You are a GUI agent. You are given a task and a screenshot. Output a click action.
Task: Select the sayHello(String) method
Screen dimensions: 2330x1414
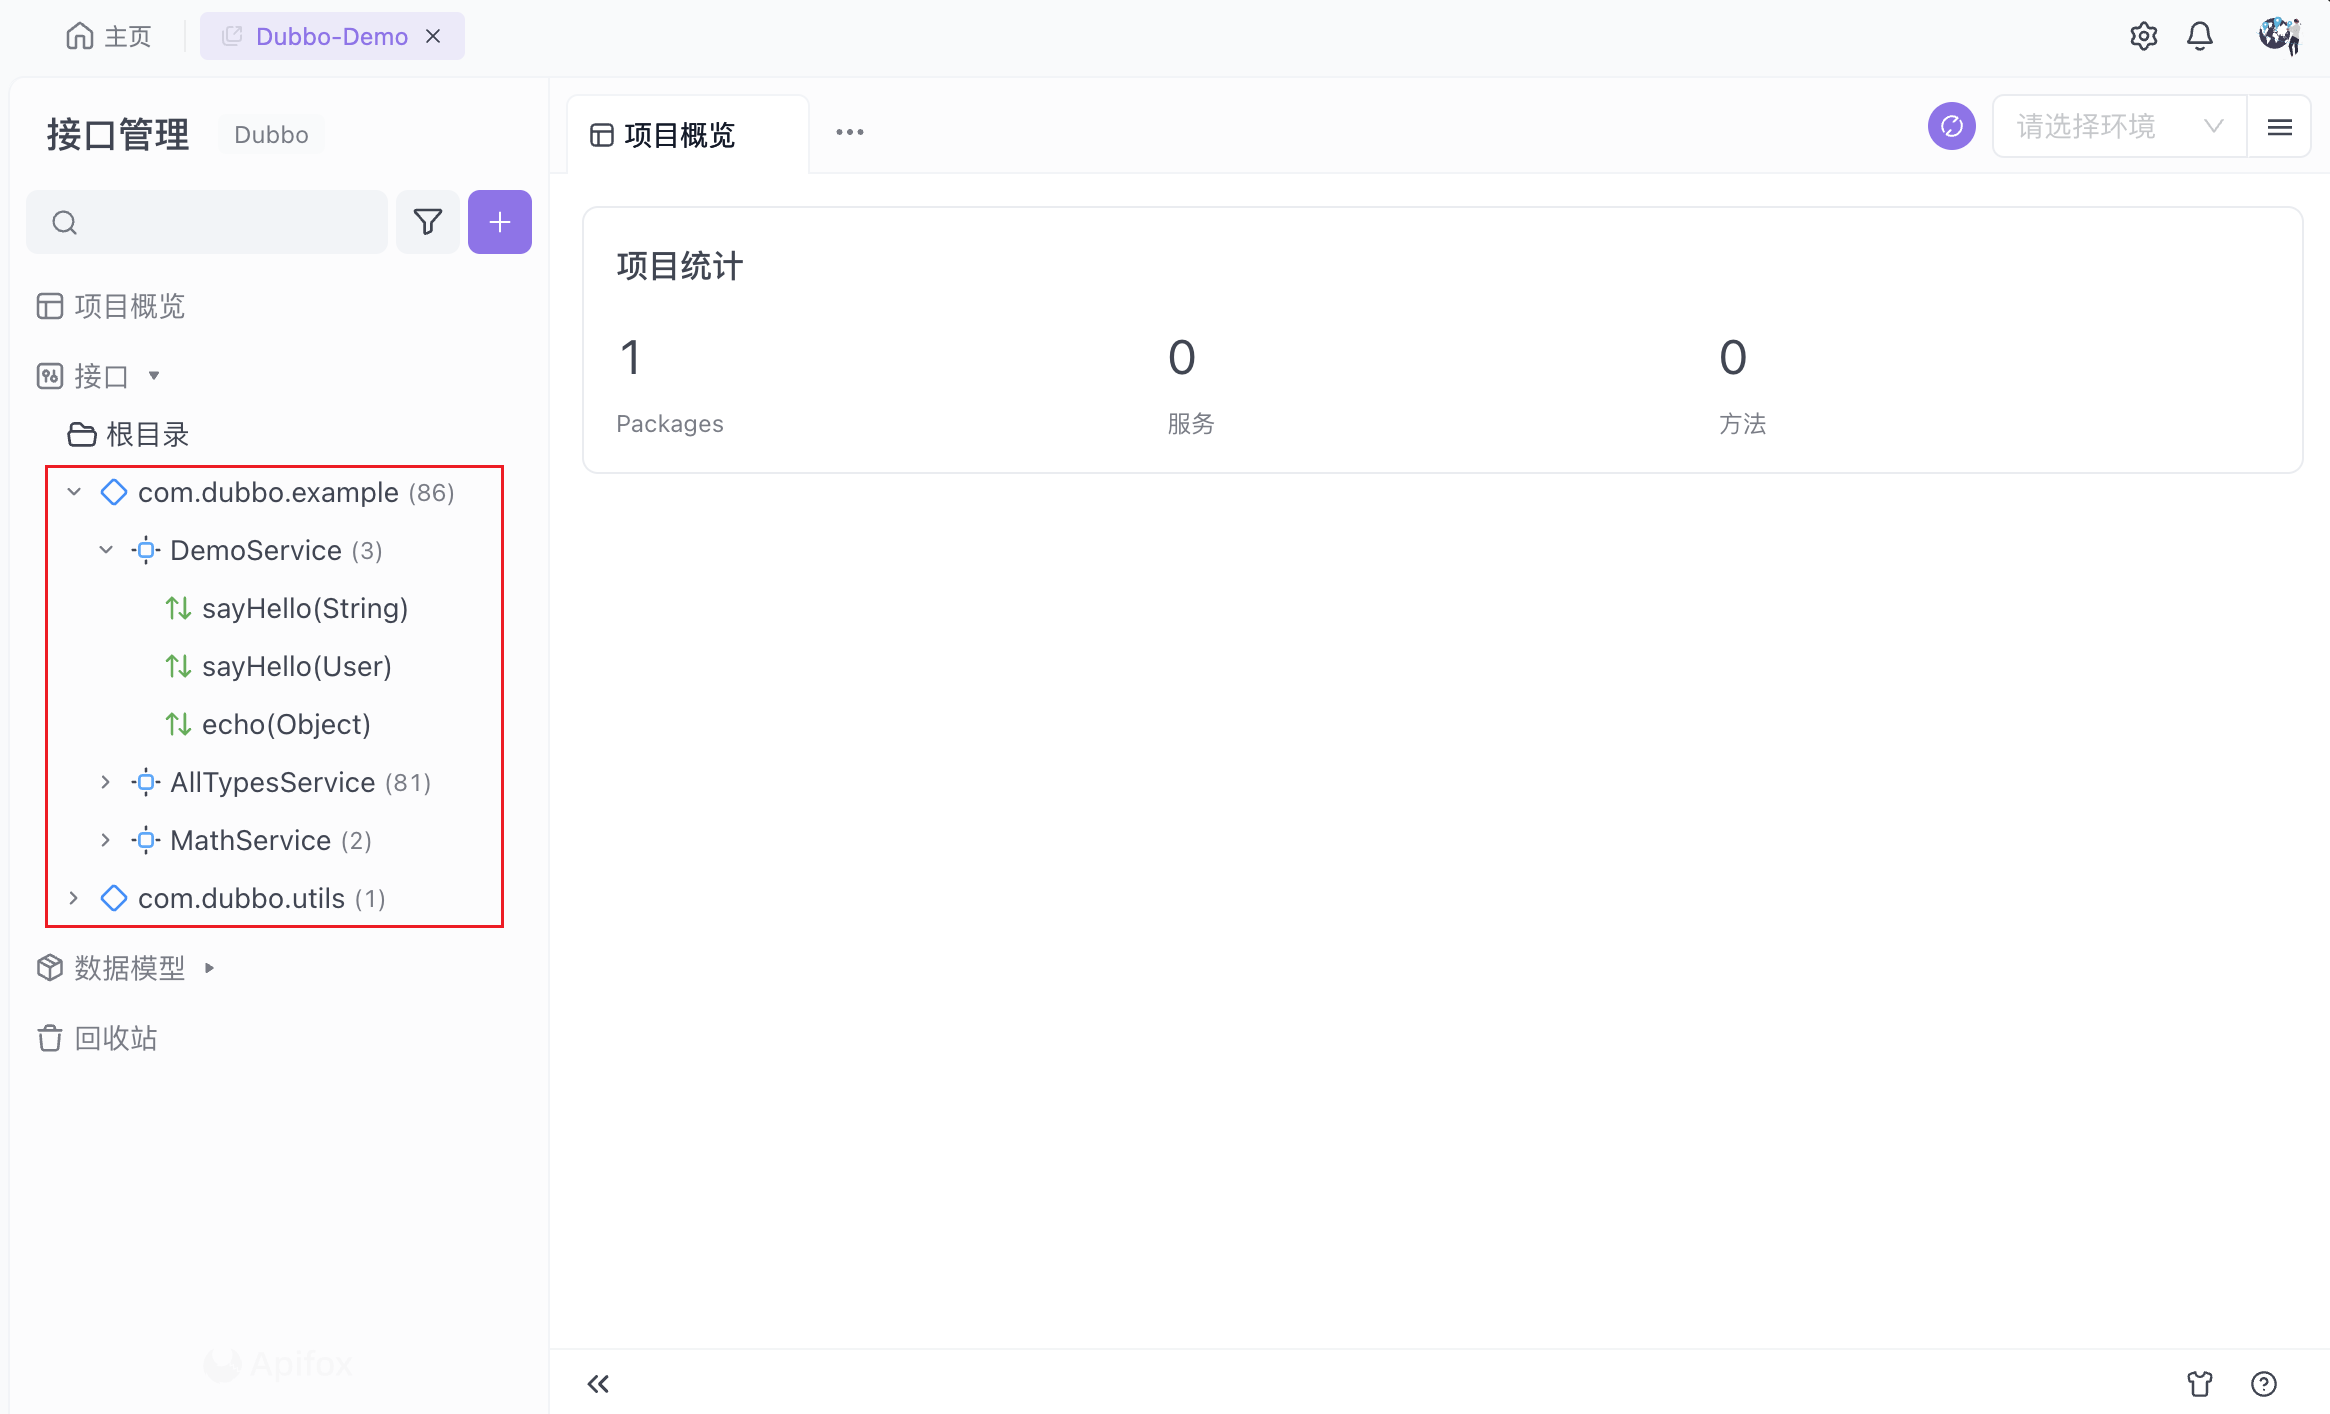304,608
